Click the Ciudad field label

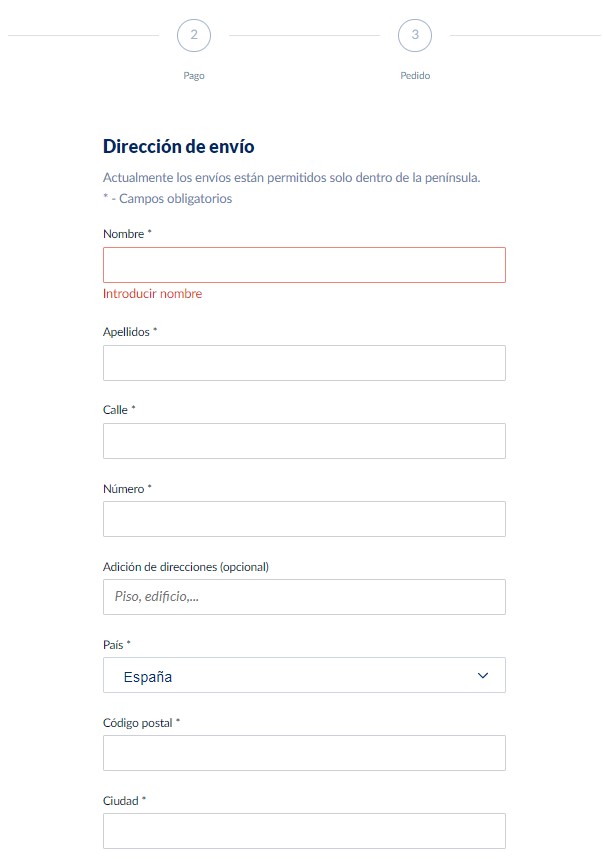tap(124, 801)
